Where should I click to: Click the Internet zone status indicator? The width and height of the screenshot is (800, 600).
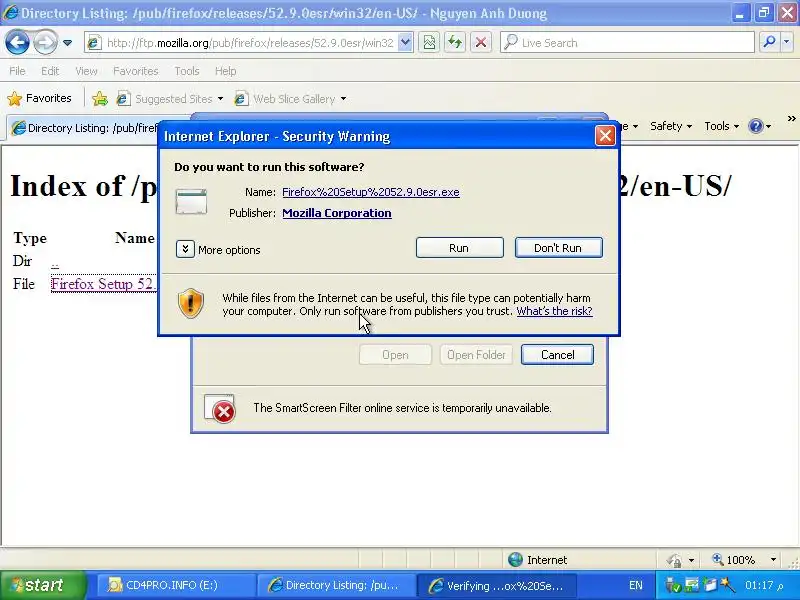[x=538, y=560]
